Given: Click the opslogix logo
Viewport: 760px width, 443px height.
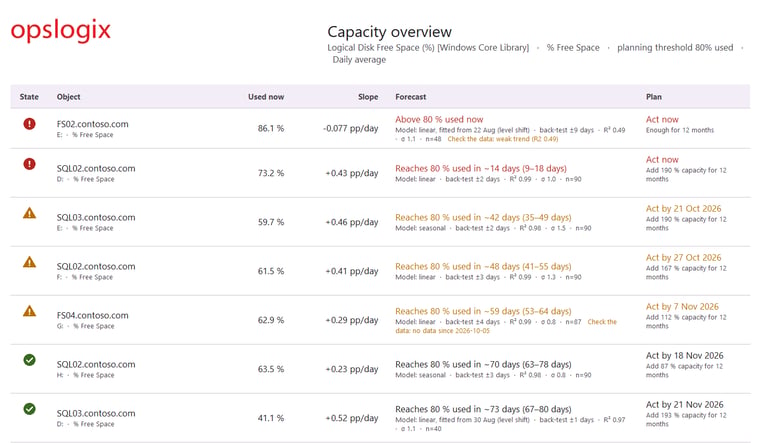Looking at the screenshot, I should click(61, 31).
